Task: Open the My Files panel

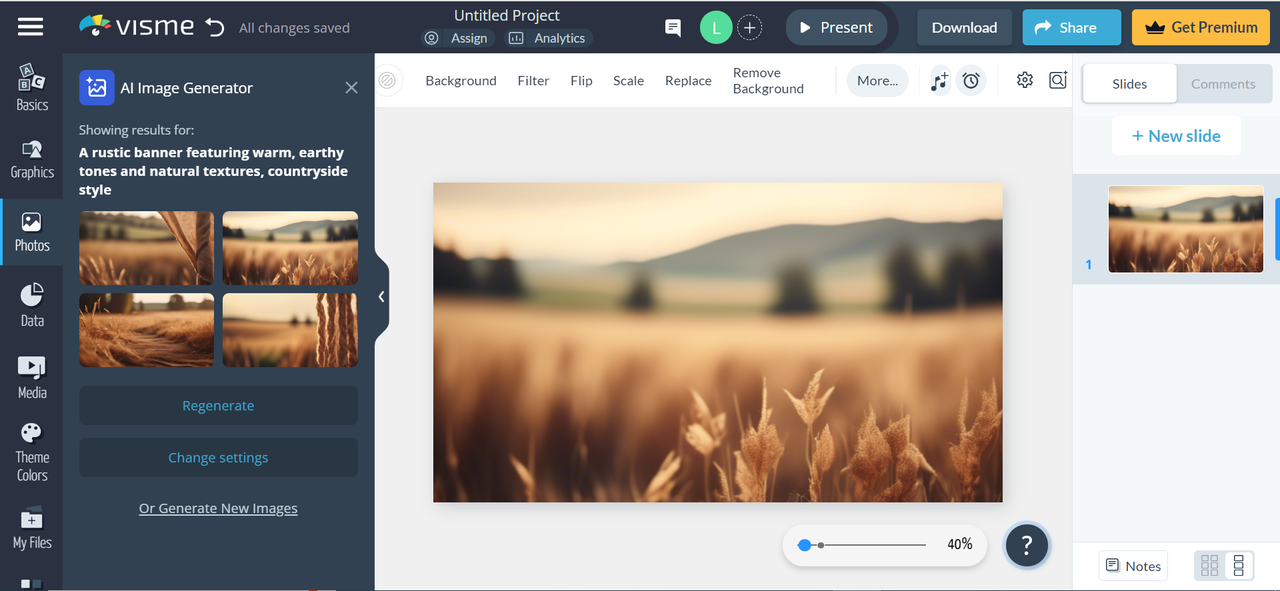Action: pyautogui.click(x=32, y=529)
